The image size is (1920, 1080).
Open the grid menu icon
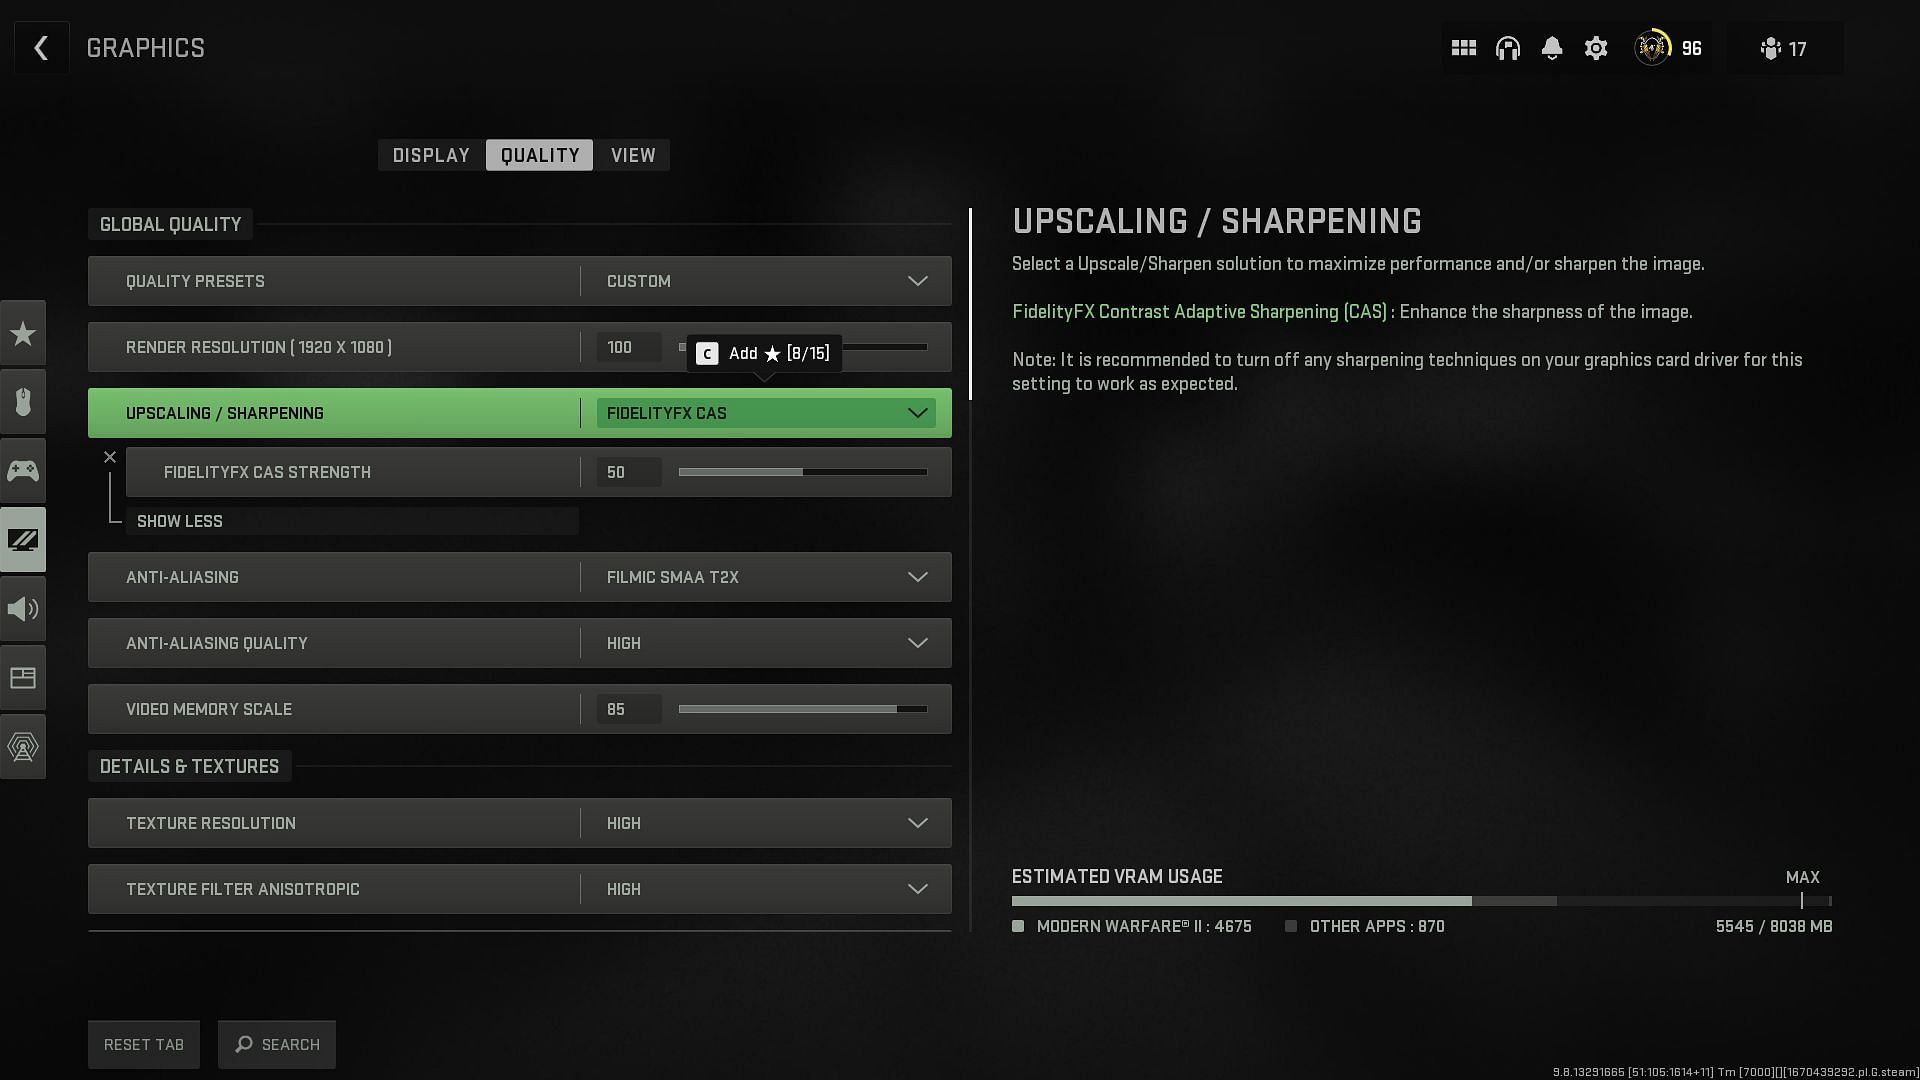coord(1464,48)
